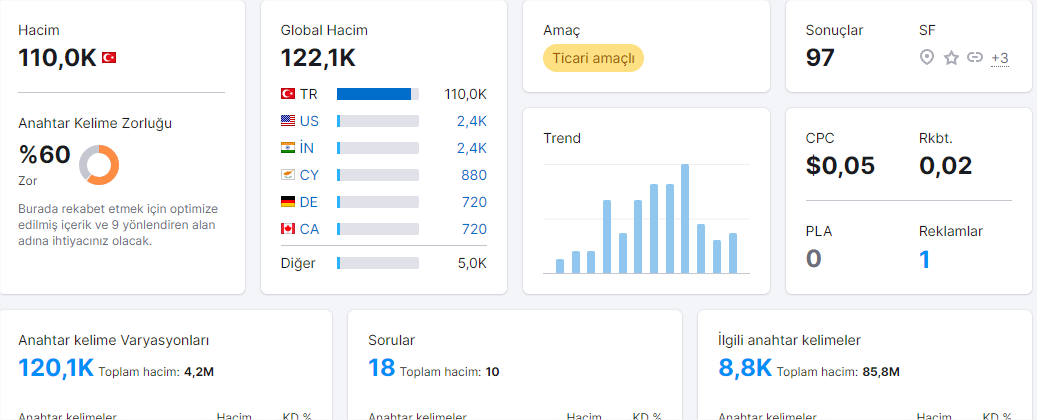Click the Amaç card title

(562, 30)
